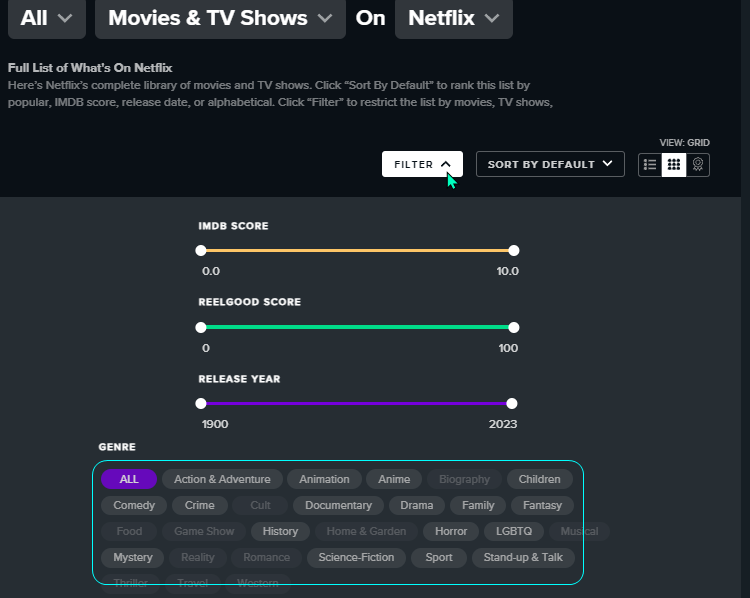Select the badge-style view icon
Image resolution: width=750 pixels, height=598 pixels.
(698, 165)
